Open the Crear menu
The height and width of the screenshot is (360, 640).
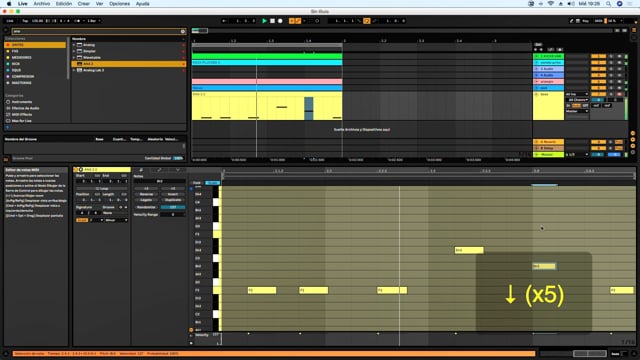[84, 4]
